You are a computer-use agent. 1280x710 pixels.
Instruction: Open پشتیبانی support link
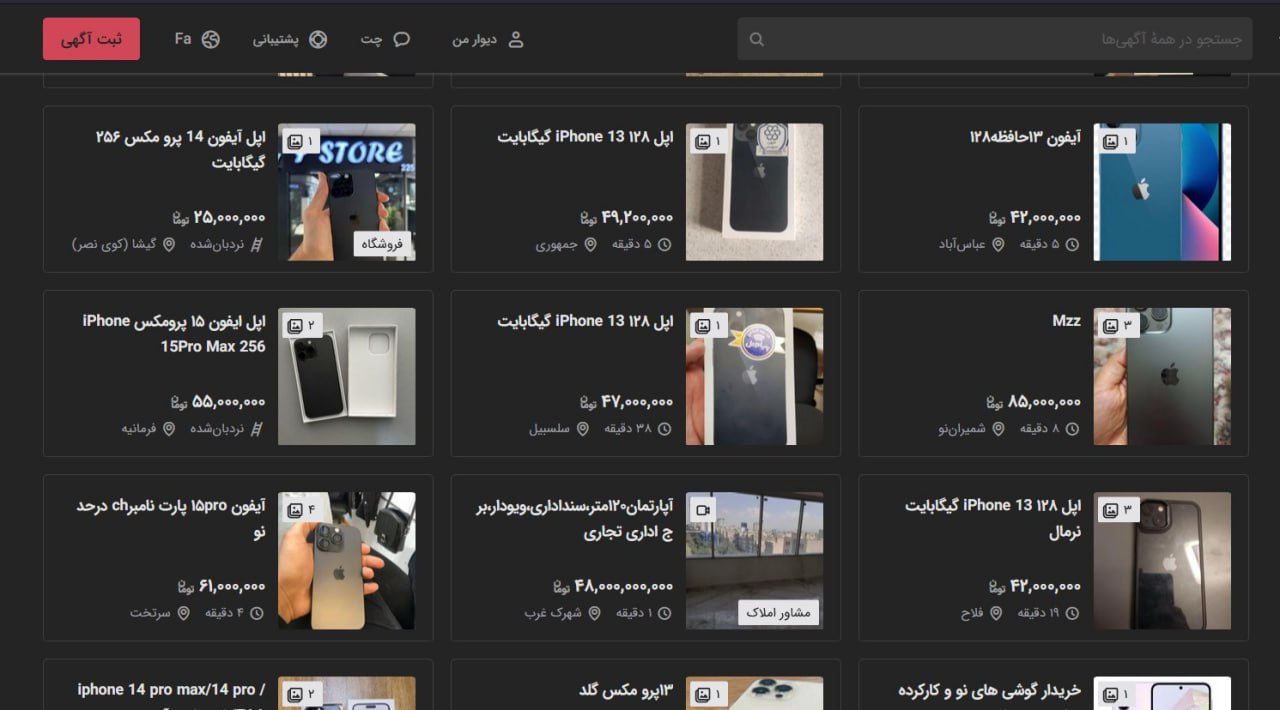(x=289, y=40)
